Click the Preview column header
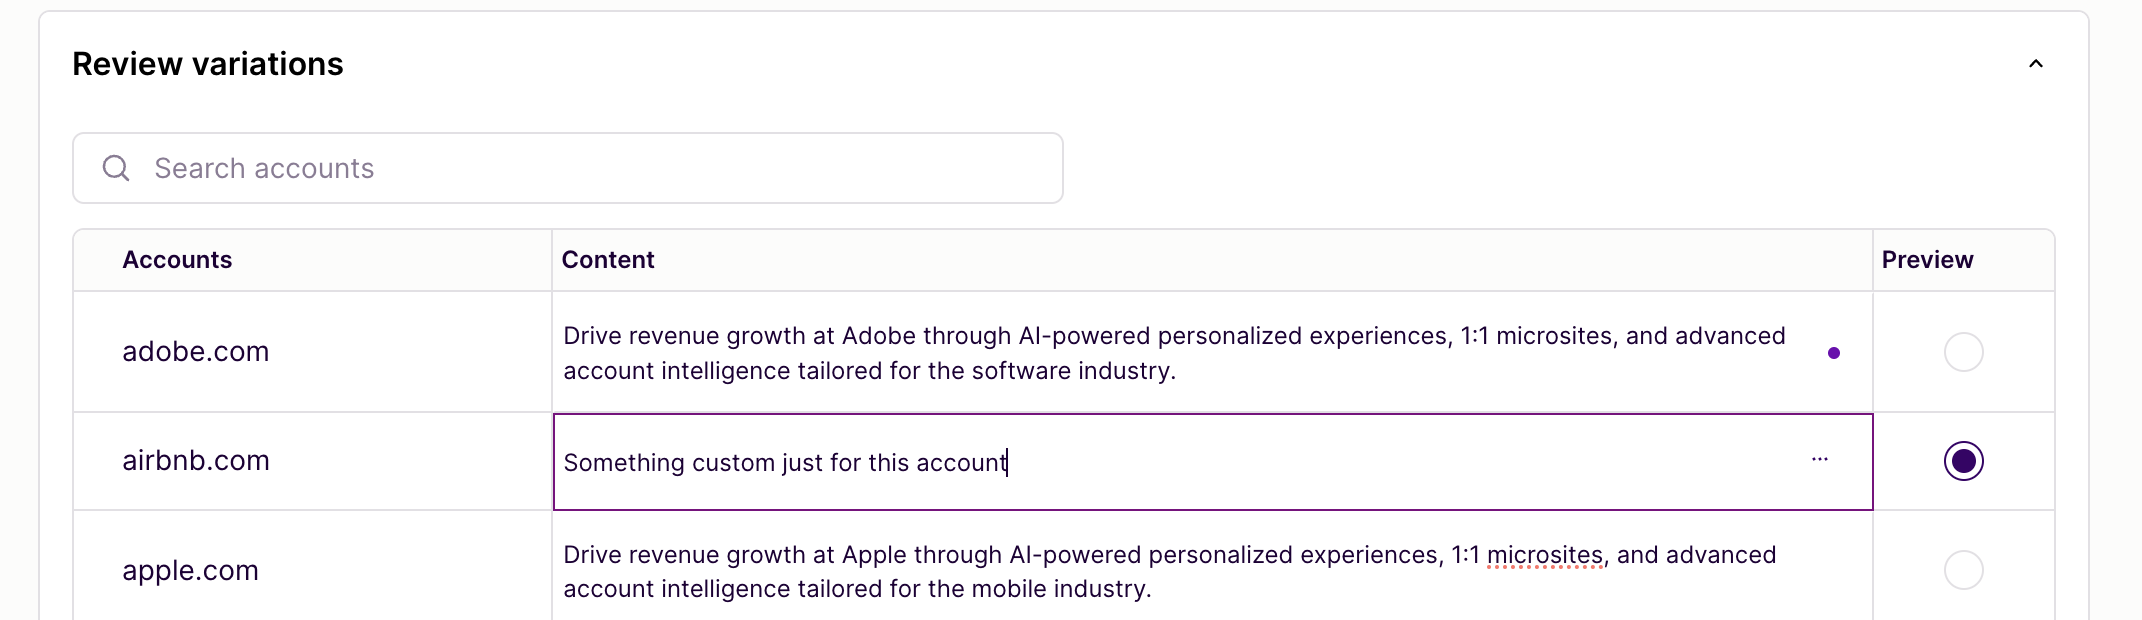The image size is (2142, 620). (x=1927, y=260)
